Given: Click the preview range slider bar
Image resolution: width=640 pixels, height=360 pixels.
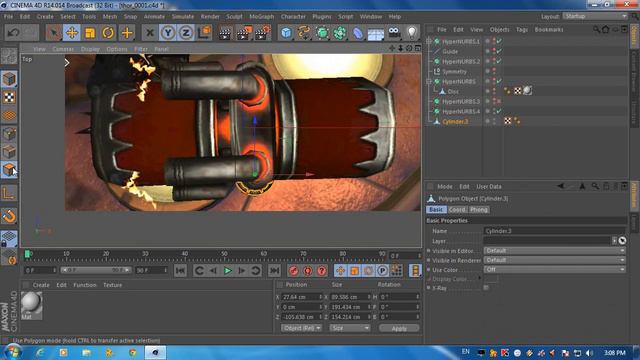Looking at the screenshot, I should pyautogui.click(x=96, y=270).
